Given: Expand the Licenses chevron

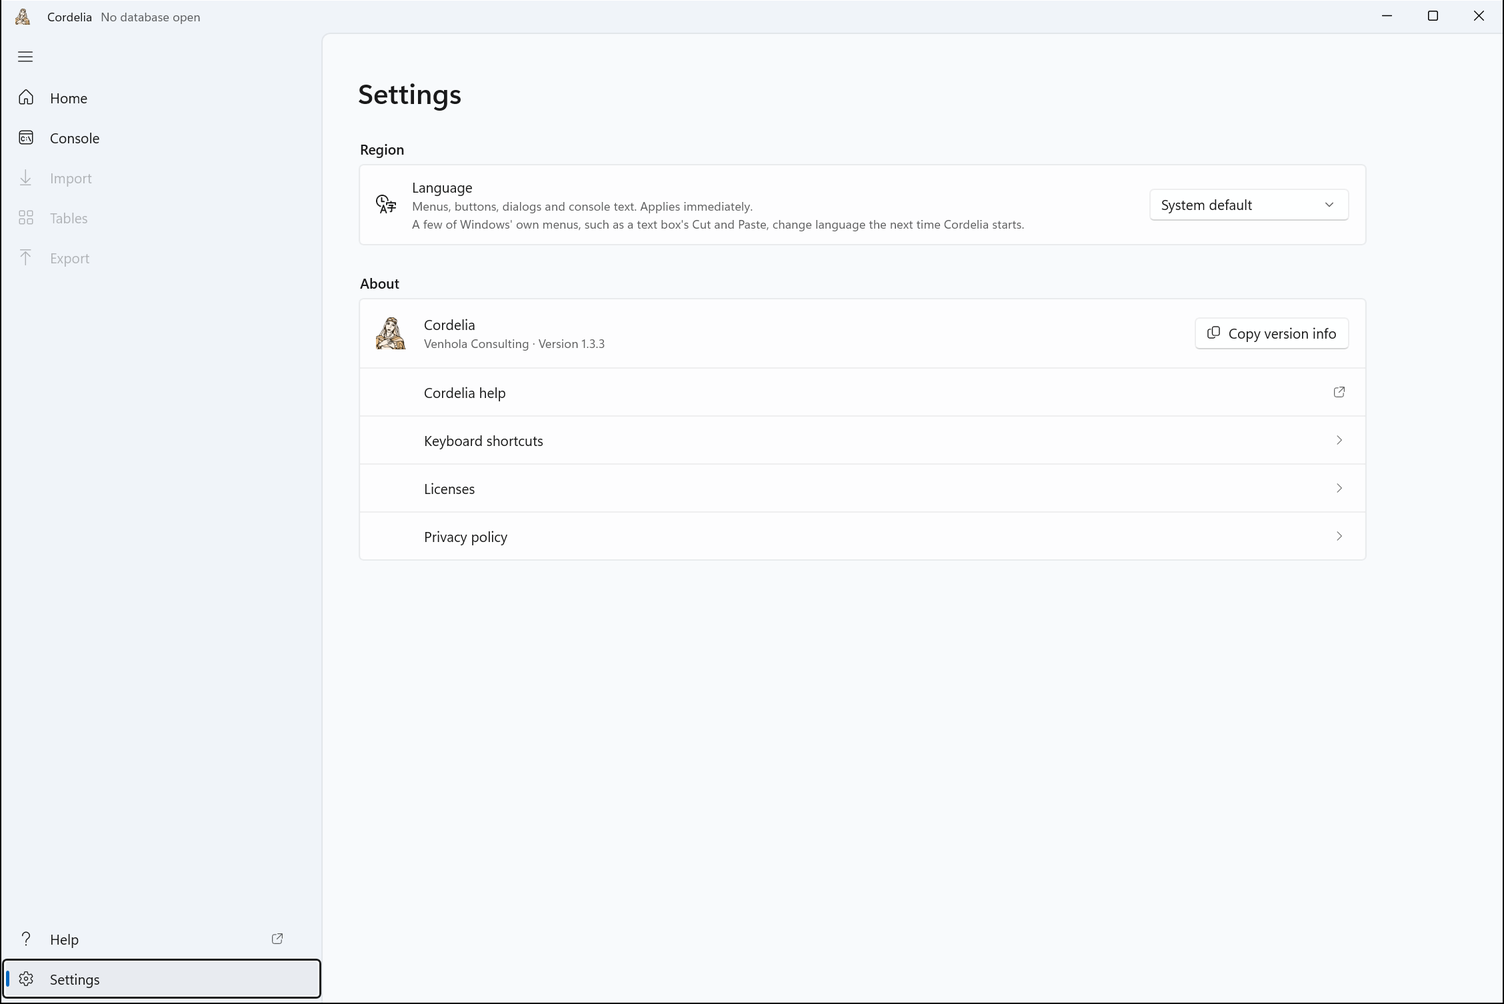Looking at the screenshot, I should point(1339,488).
